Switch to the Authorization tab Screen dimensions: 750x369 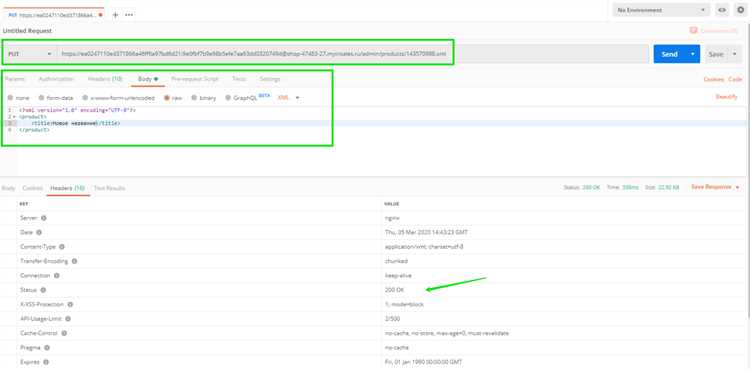click(x=56, y=79)
